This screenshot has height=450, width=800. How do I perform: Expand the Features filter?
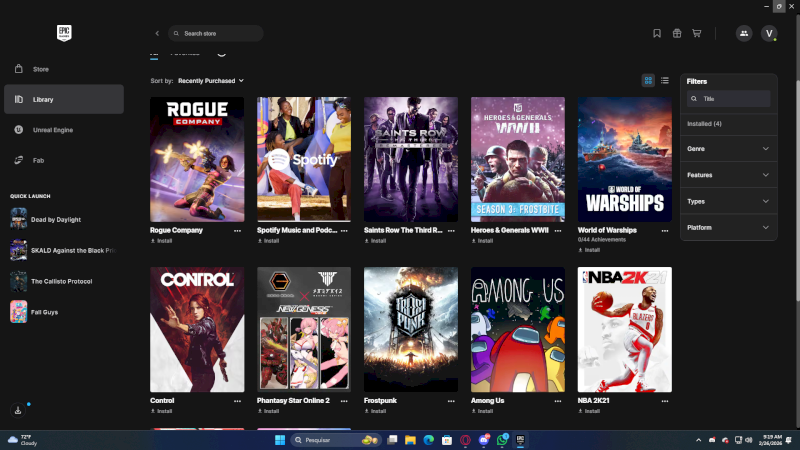[x=729, y=175]
